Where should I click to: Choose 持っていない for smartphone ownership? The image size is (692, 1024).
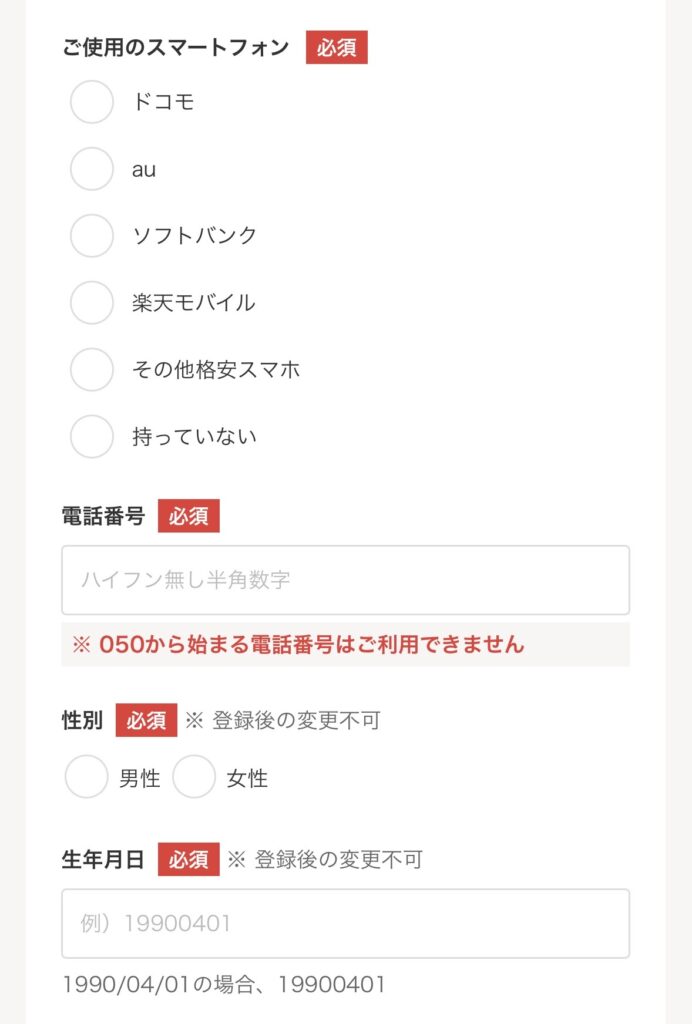click(x=91, y=437)
